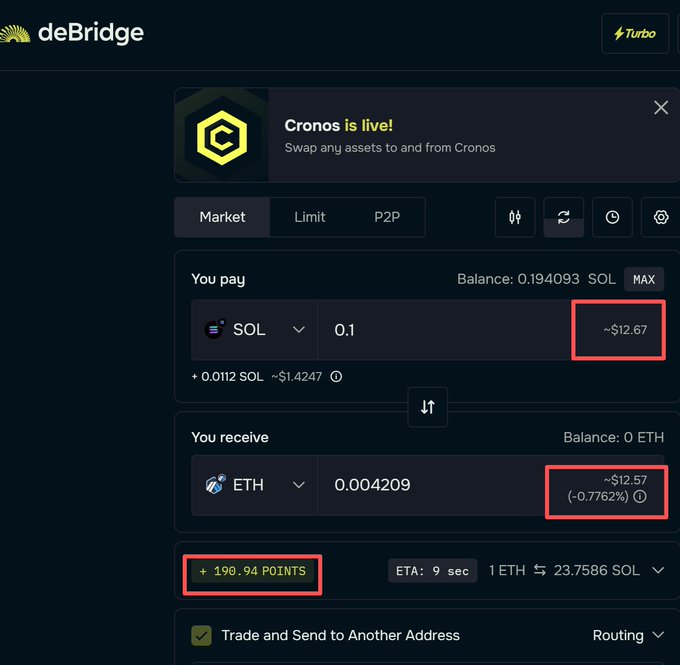The width and height of the screenshot is (680, 665).
Task: Open the transaction history clock icon
Action: [x=612, y=217]
